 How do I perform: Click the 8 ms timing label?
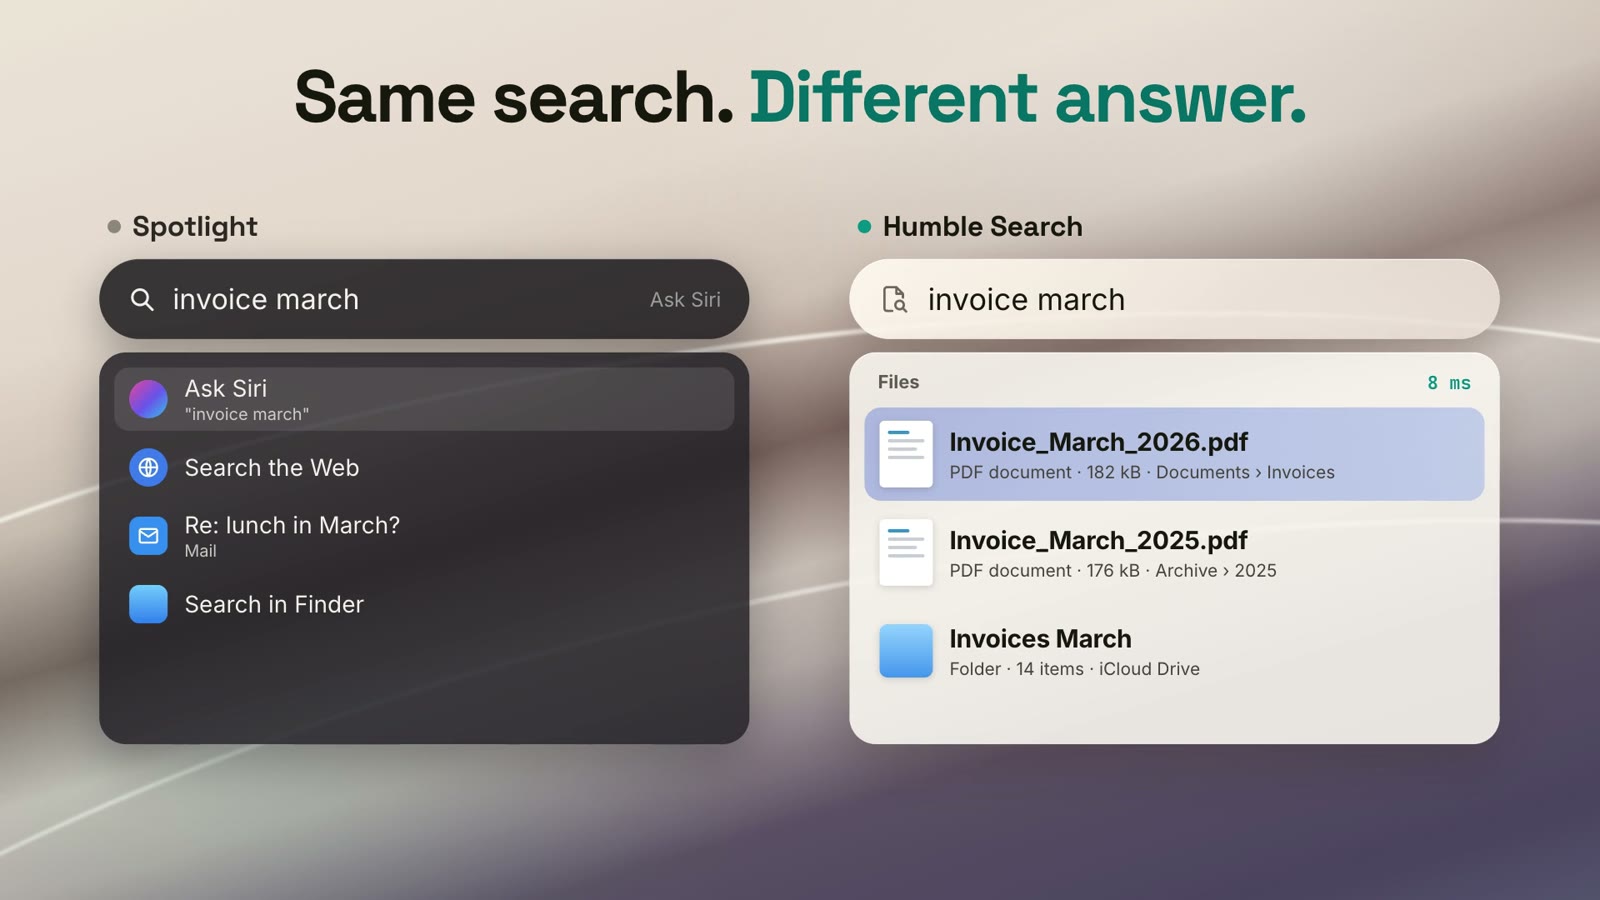click(1449, 383)
